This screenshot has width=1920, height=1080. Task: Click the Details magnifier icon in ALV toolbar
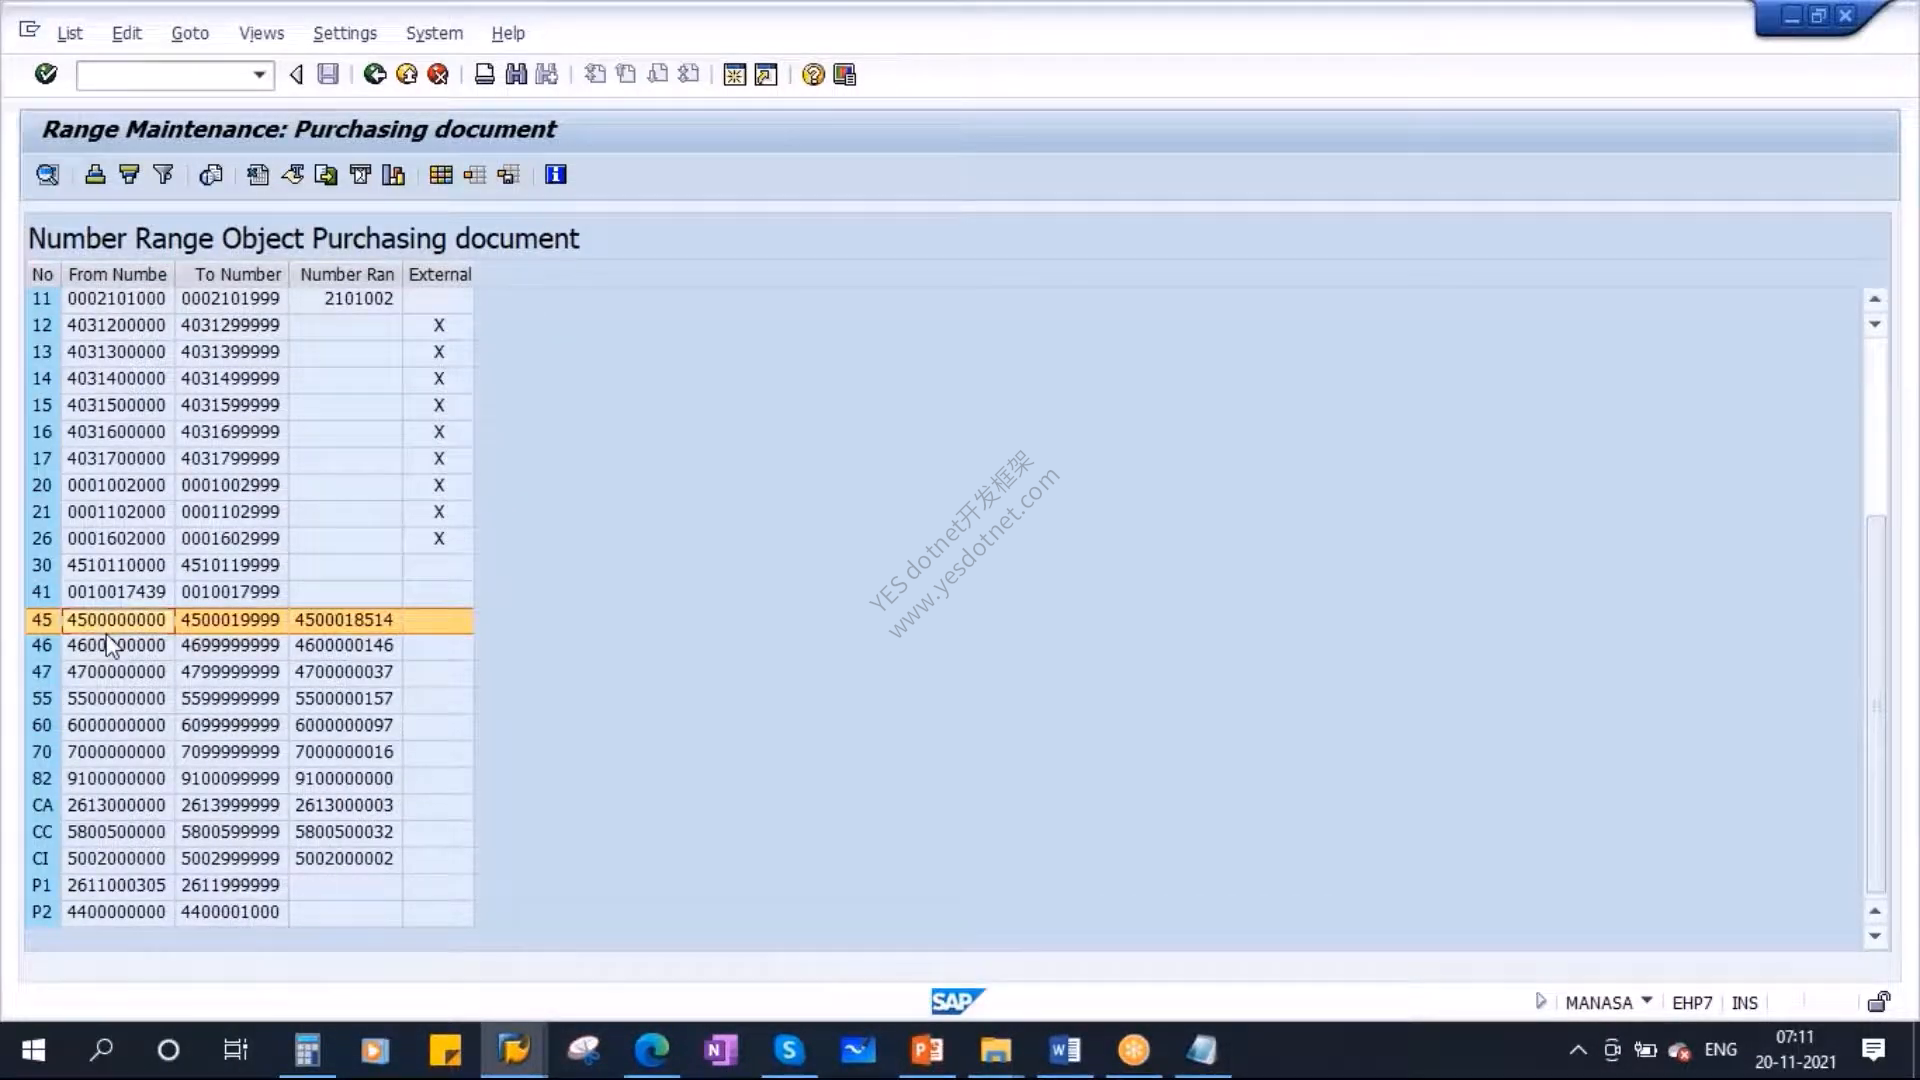pos(47,175)
